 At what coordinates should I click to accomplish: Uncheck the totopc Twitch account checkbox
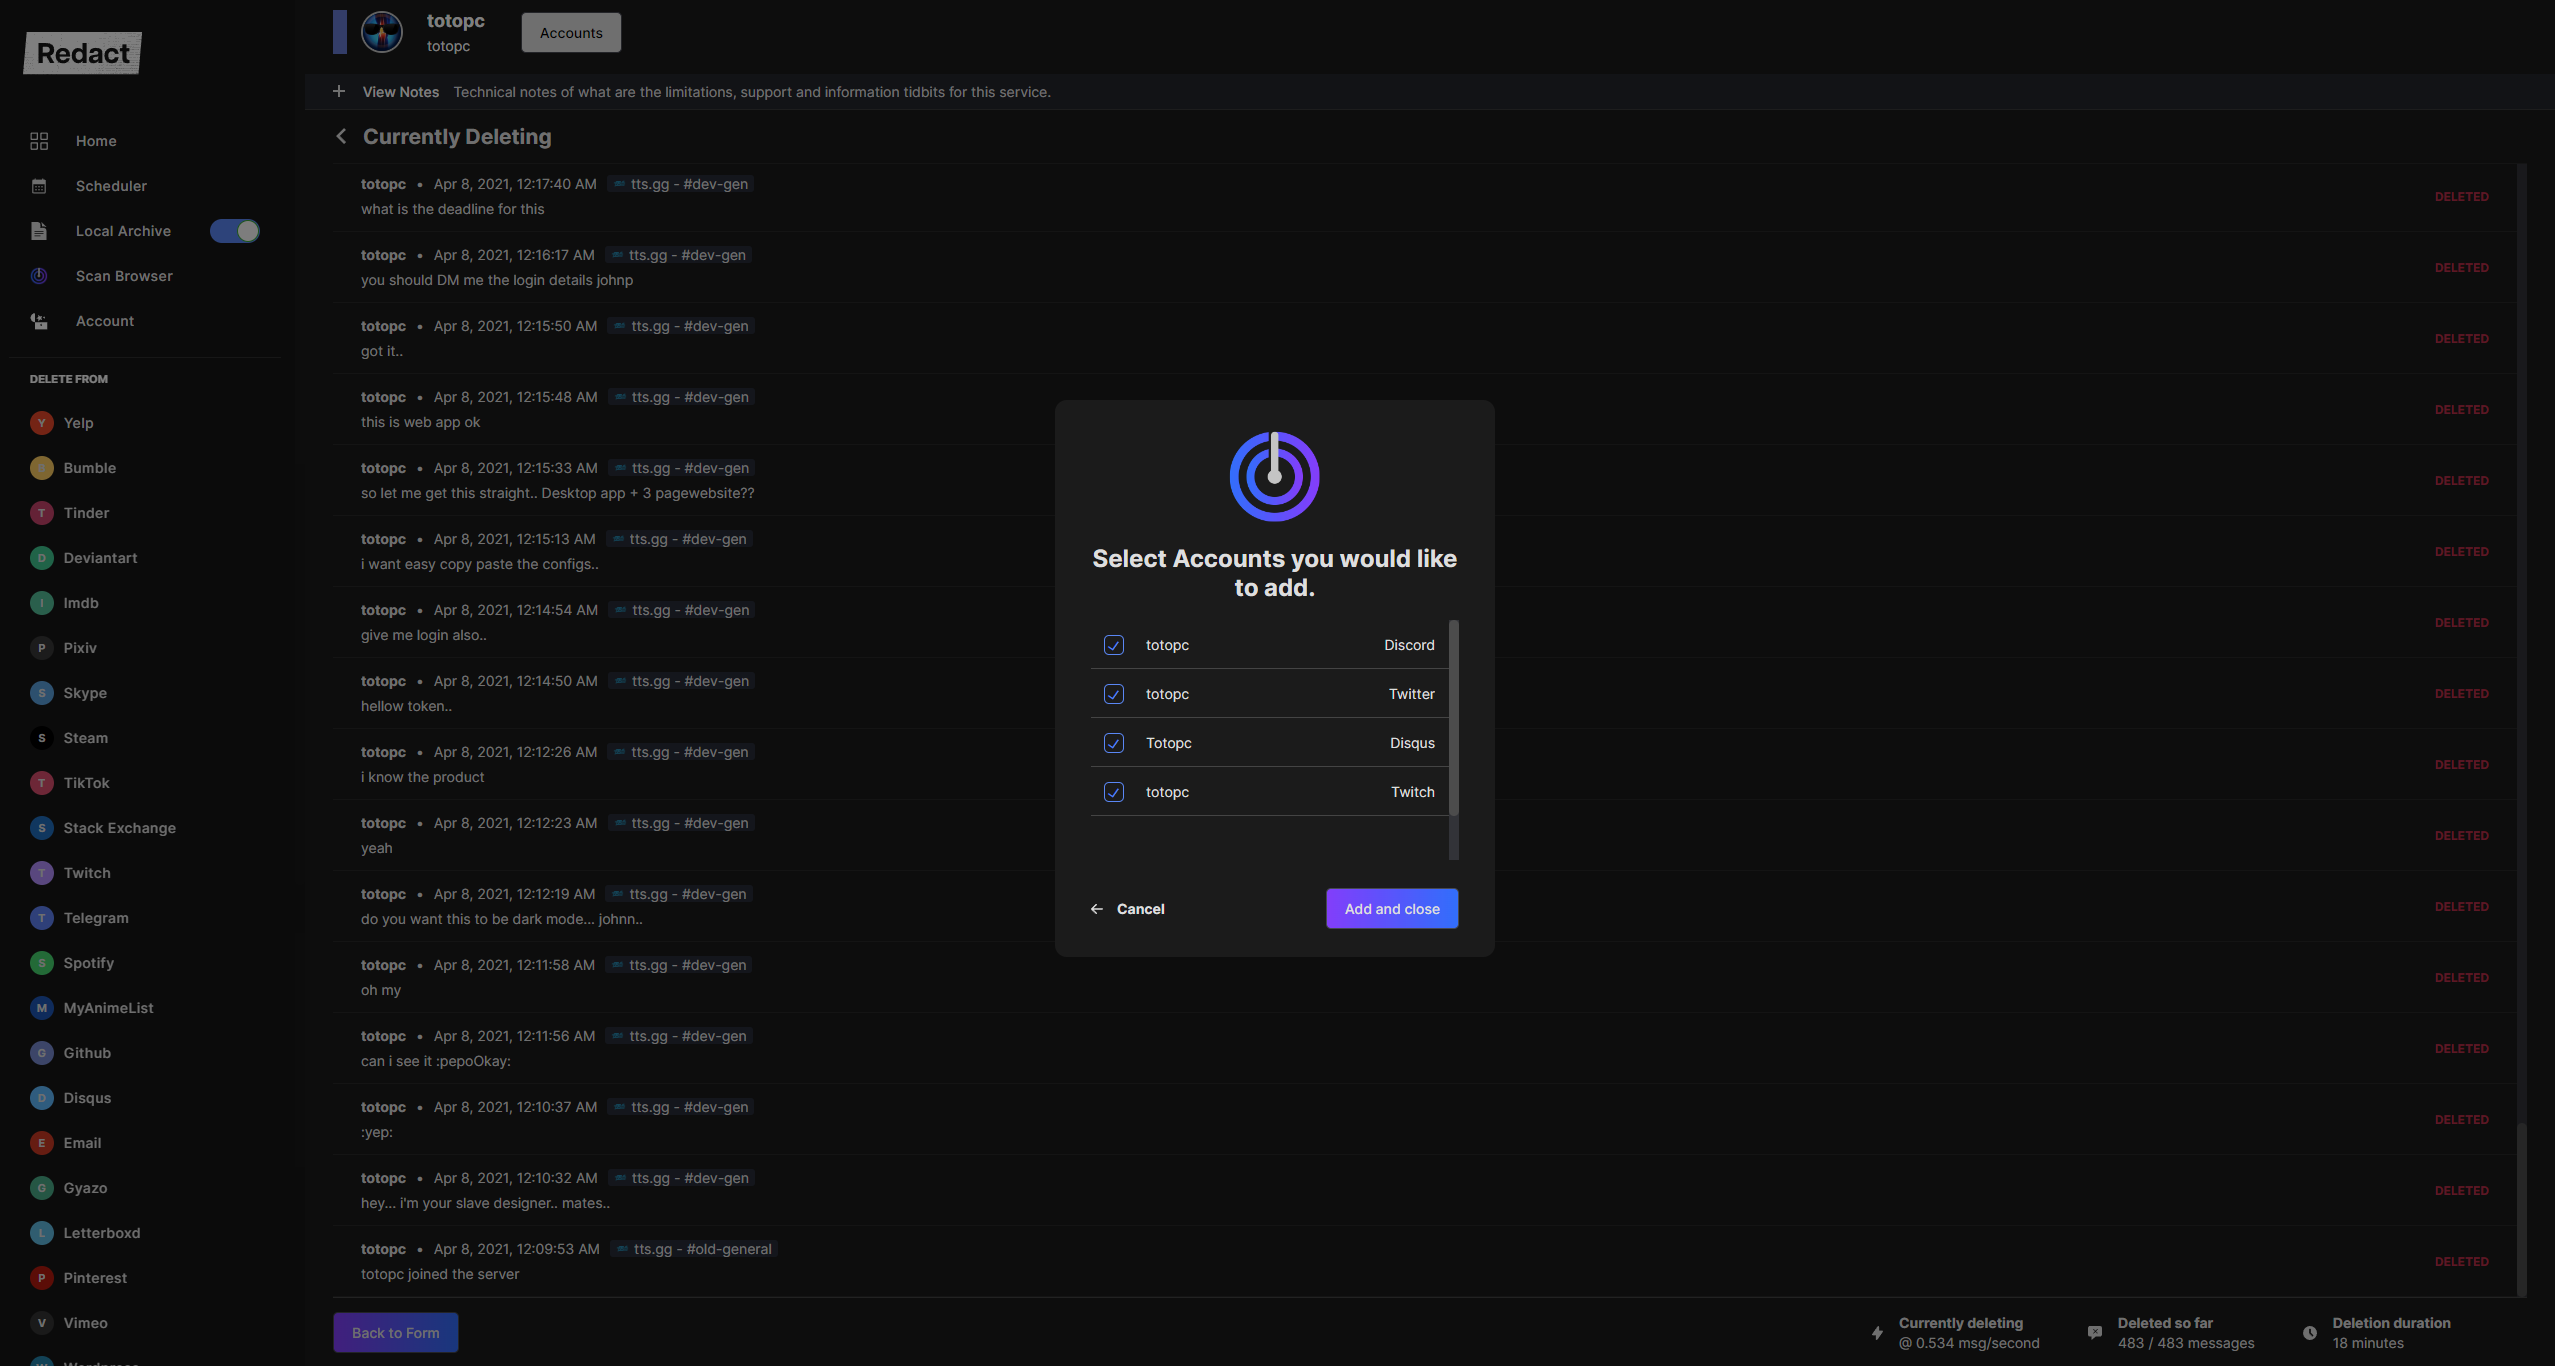pyautogui.click(x=1113, y=792)
